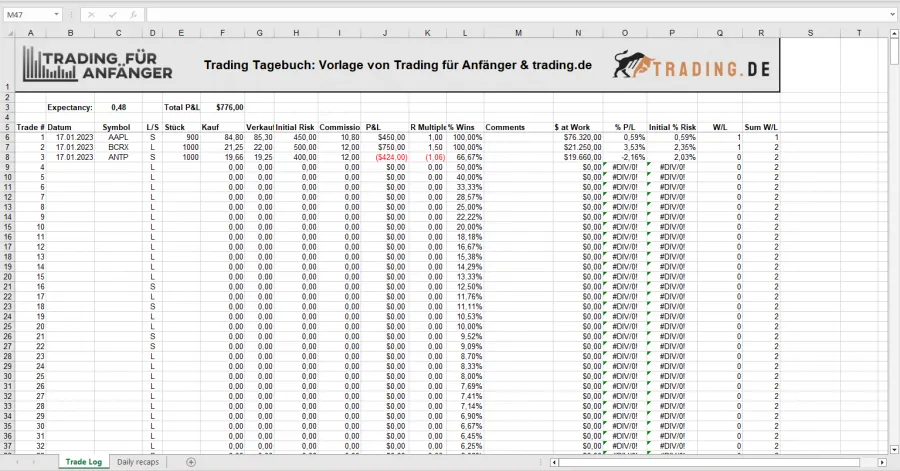Select row 8 header
Viewport: 900px width, 471px height.
pos(7,157)
